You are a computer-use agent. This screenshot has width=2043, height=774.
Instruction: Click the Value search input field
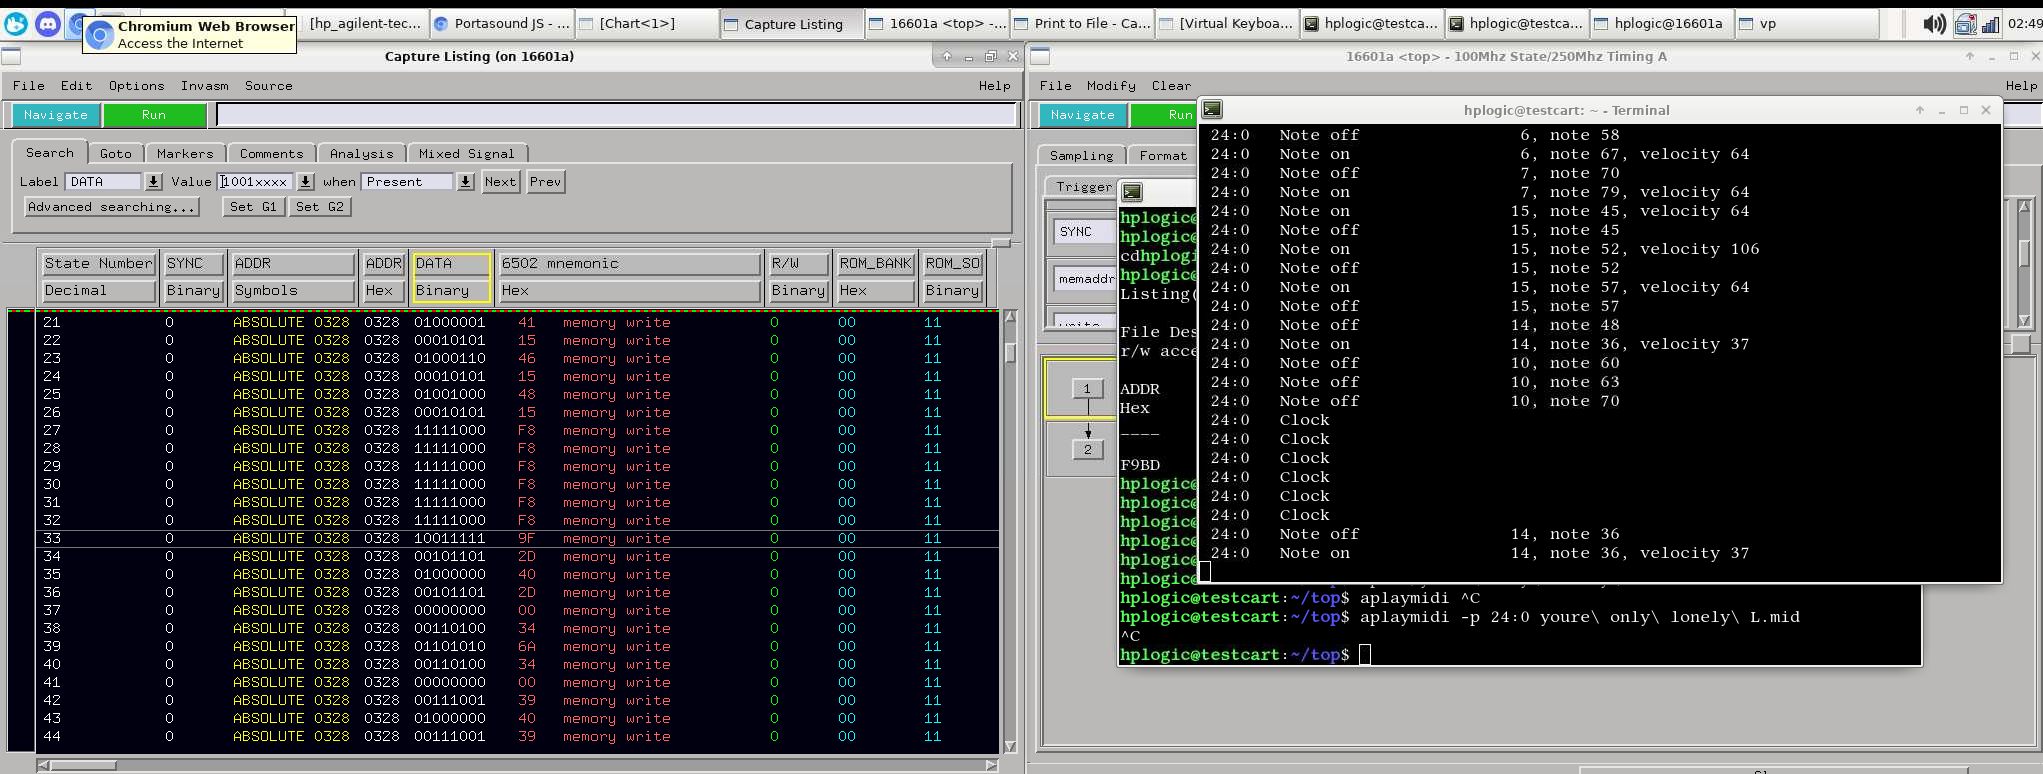(x=256, y=181)
